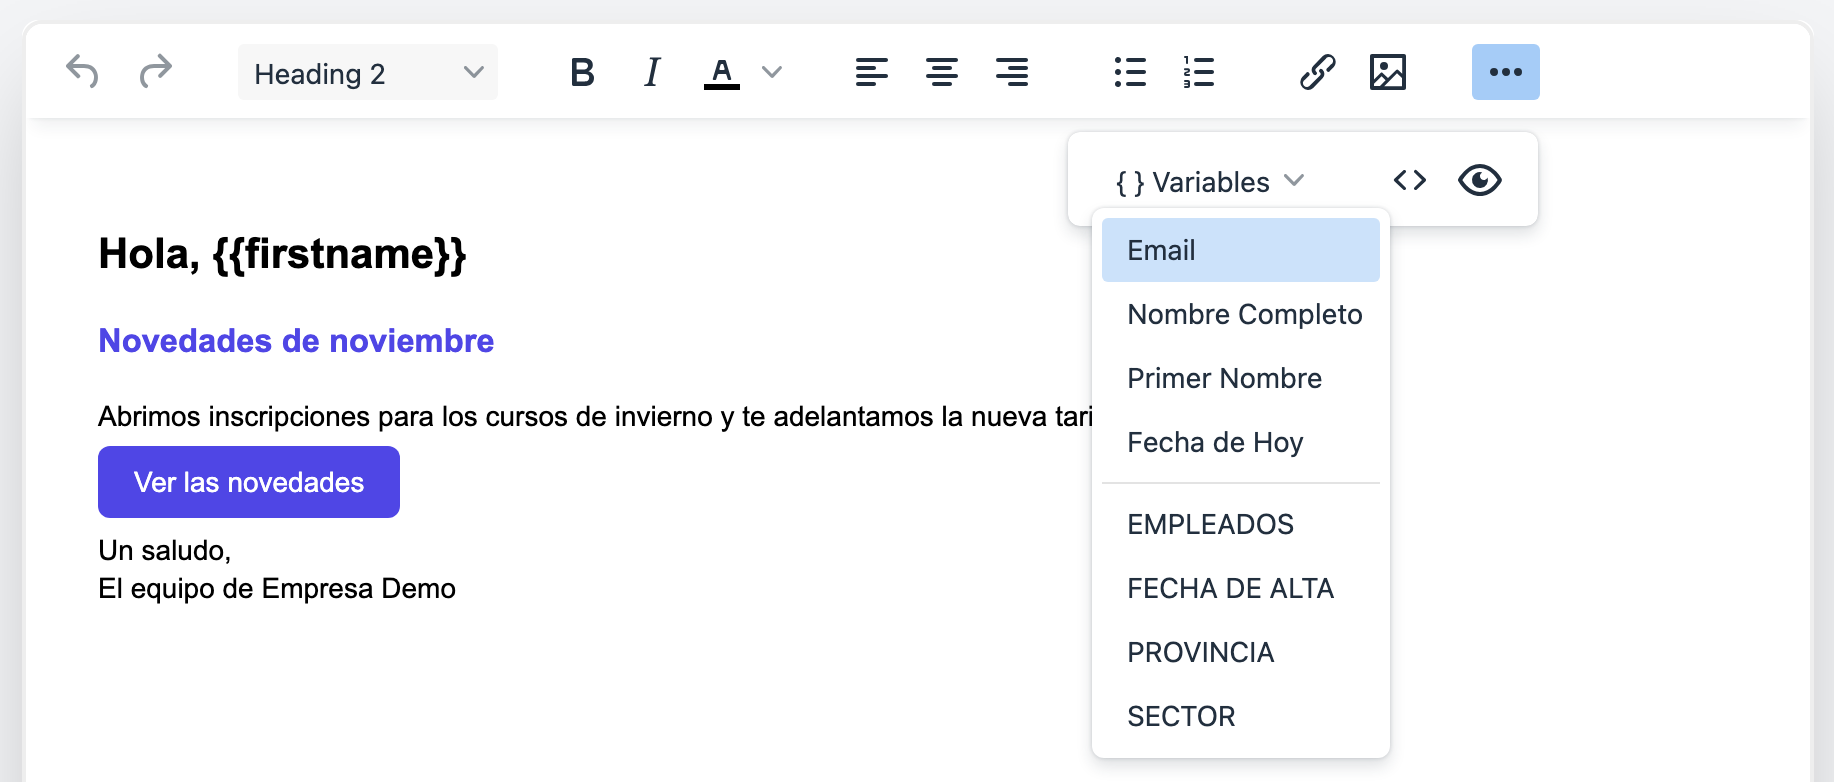Image resolution: width=1834 pixels, height=782 pixels.
Task: Align text to the left
Action: 872,72
